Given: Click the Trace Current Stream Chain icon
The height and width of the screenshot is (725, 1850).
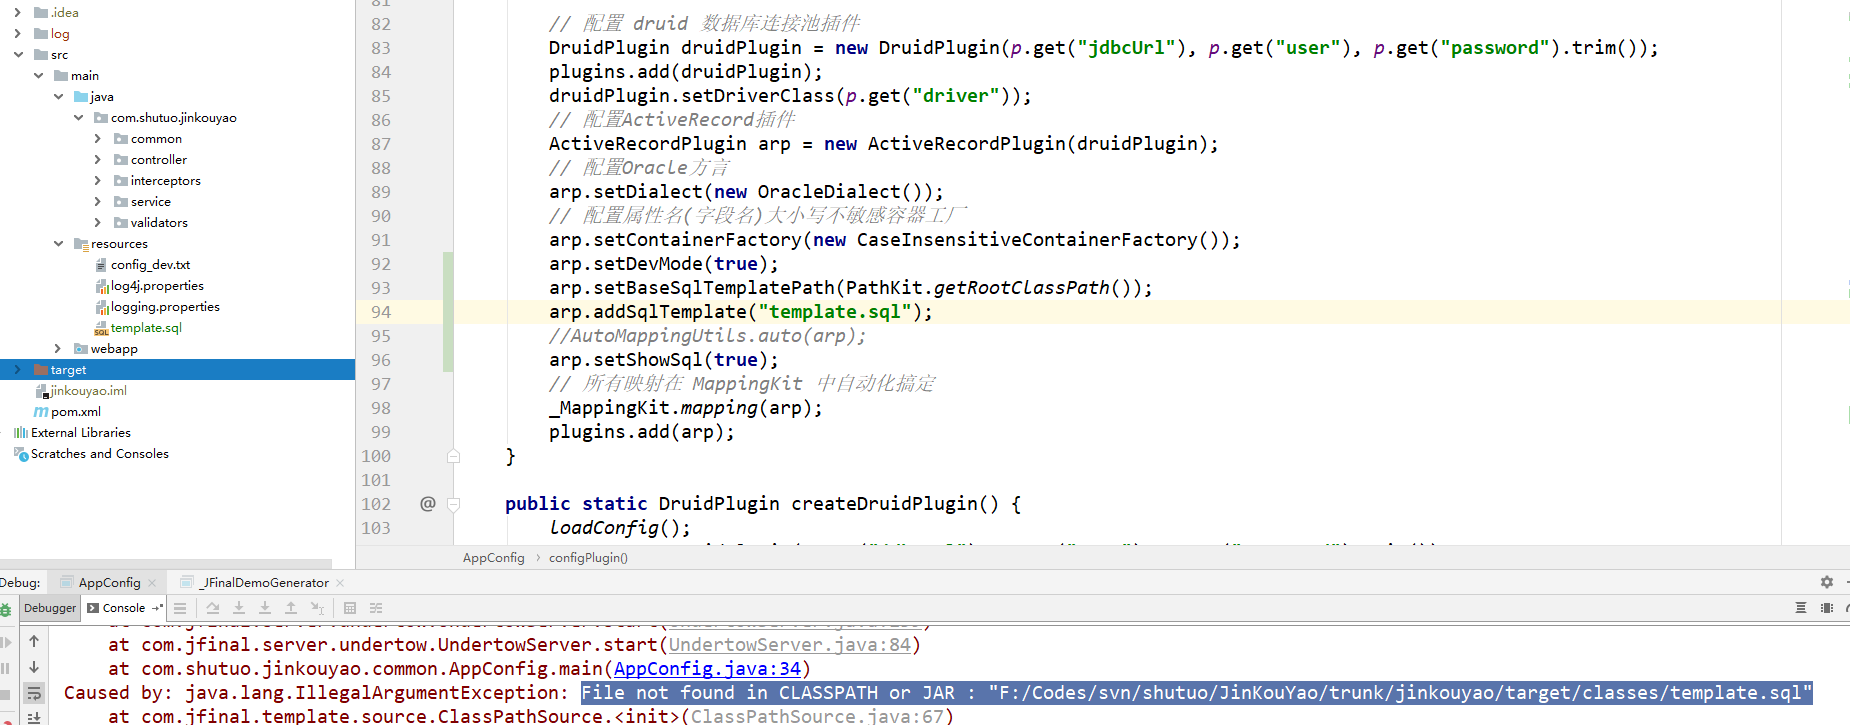Looking at the screenshot, I should pyautogui.click(x=376, y=608).
